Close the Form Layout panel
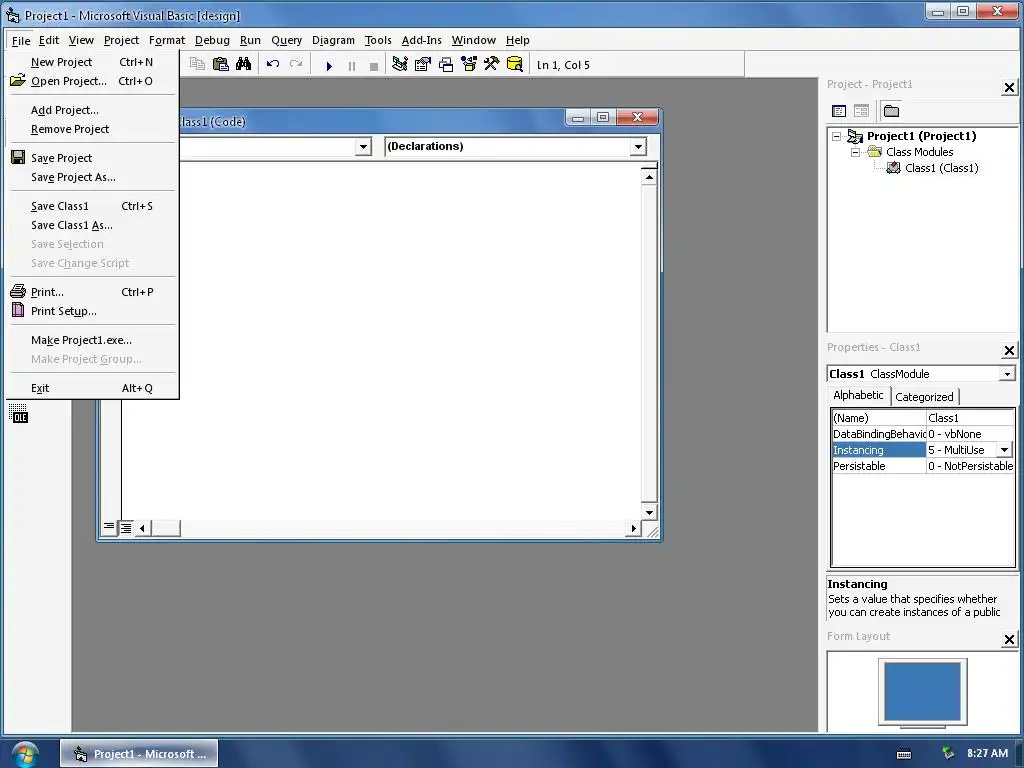 (x=1009, y=639)
